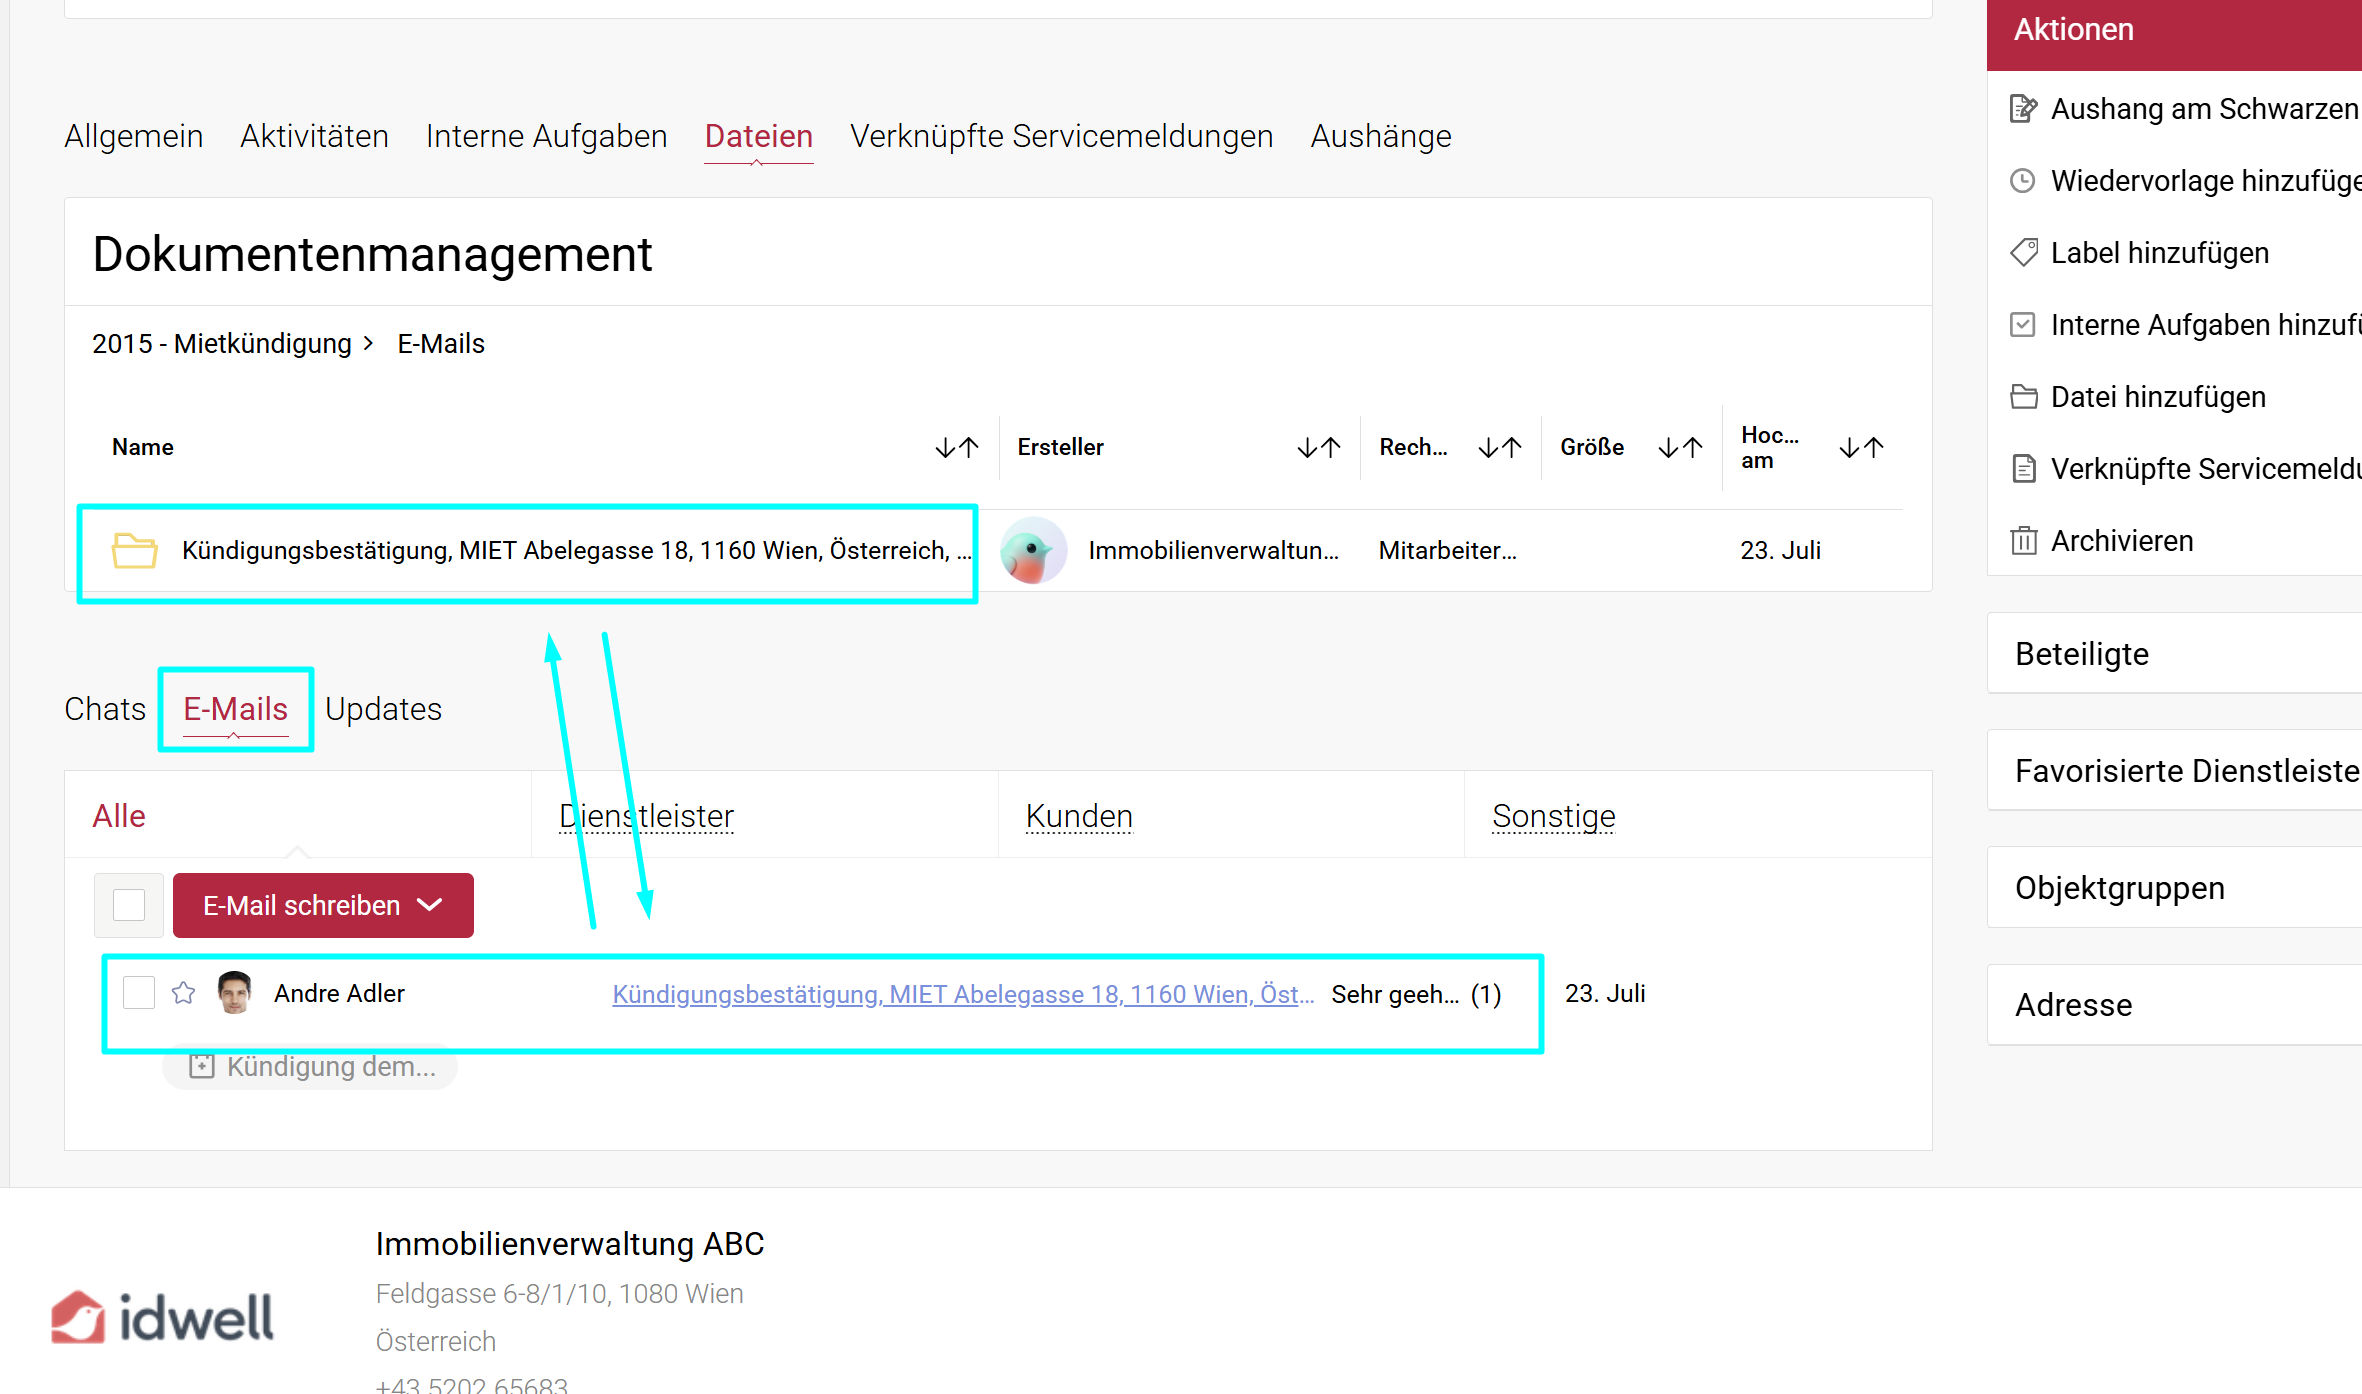Filter e-mails by Dienstleister

tap(646, 816)
